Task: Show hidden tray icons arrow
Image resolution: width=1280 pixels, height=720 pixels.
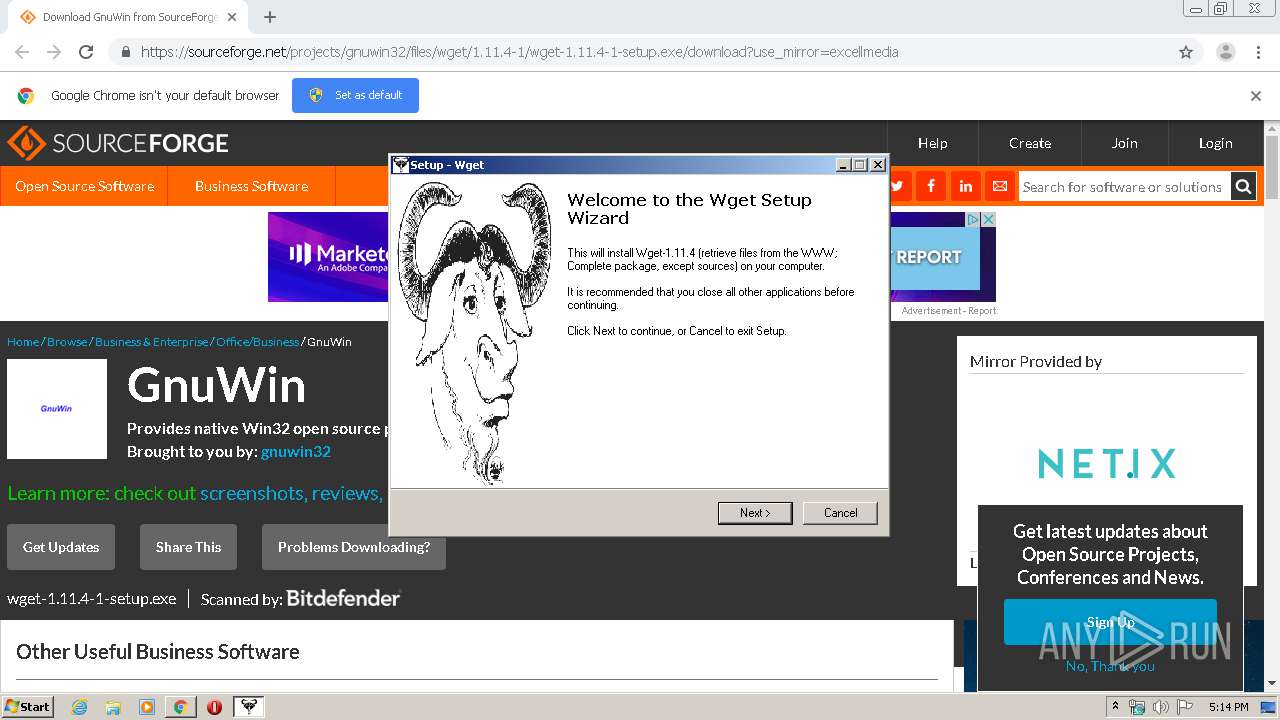Action: click(1116, 706)
